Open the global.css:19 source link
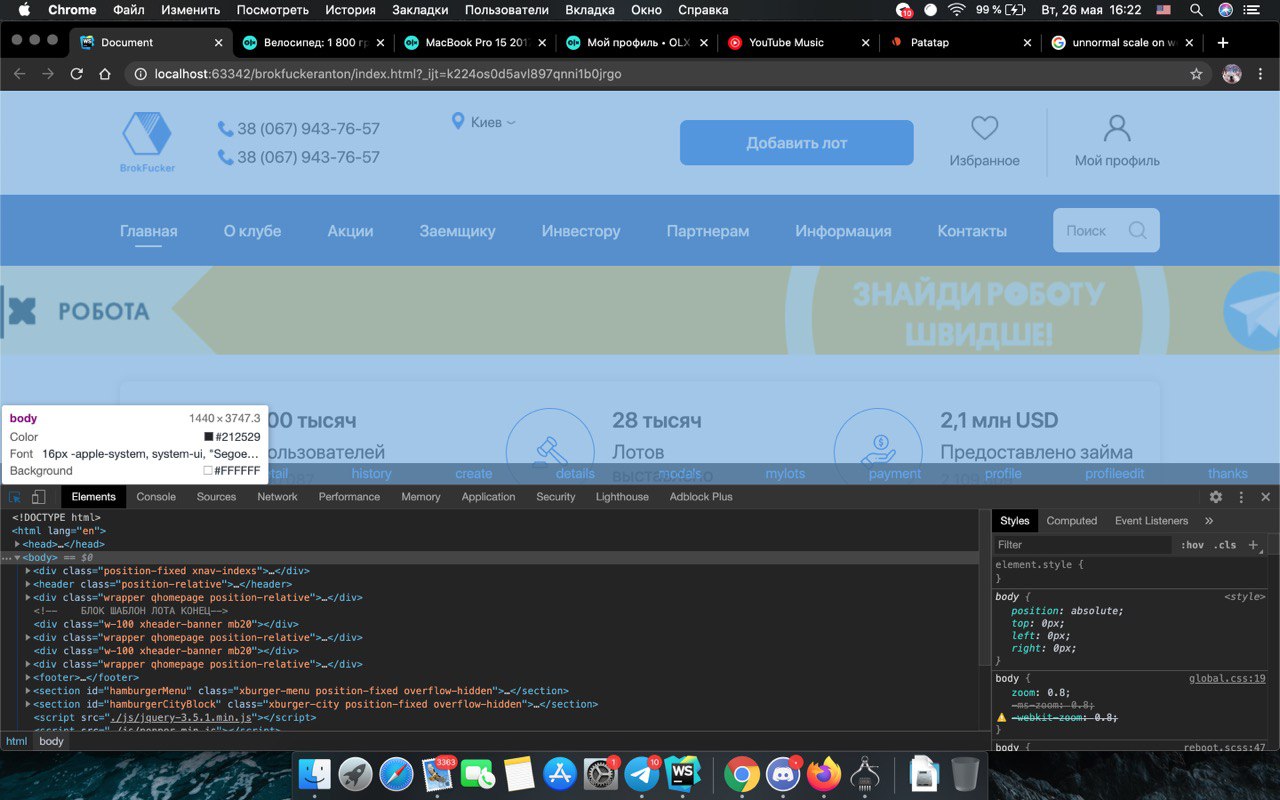1280x800 pixels. pos(1227,678)
